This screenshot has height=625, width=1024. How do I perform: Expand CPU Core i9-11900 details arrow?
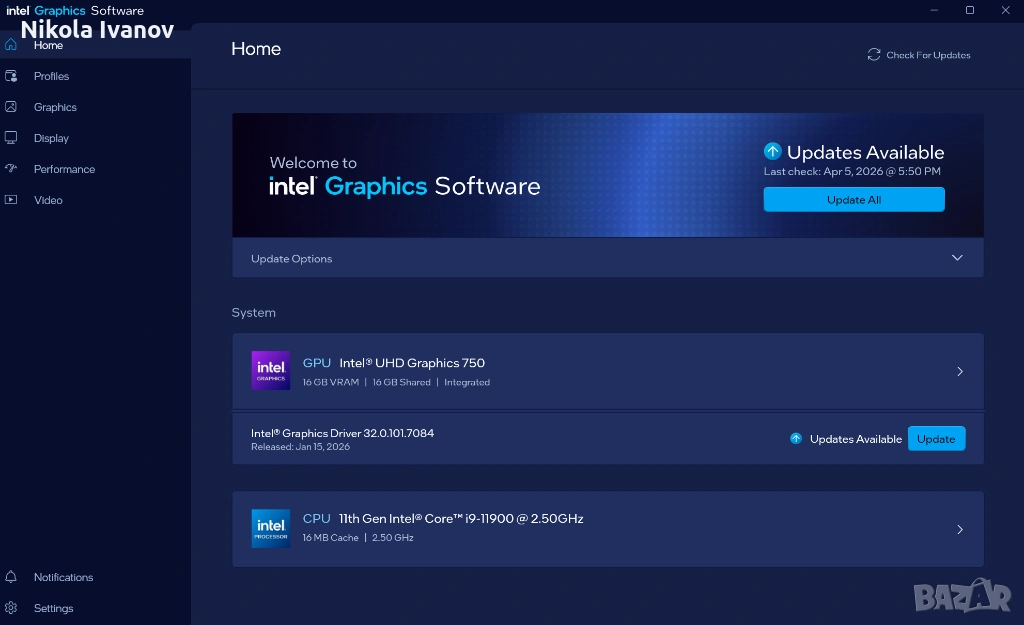(x=960, y=530)
